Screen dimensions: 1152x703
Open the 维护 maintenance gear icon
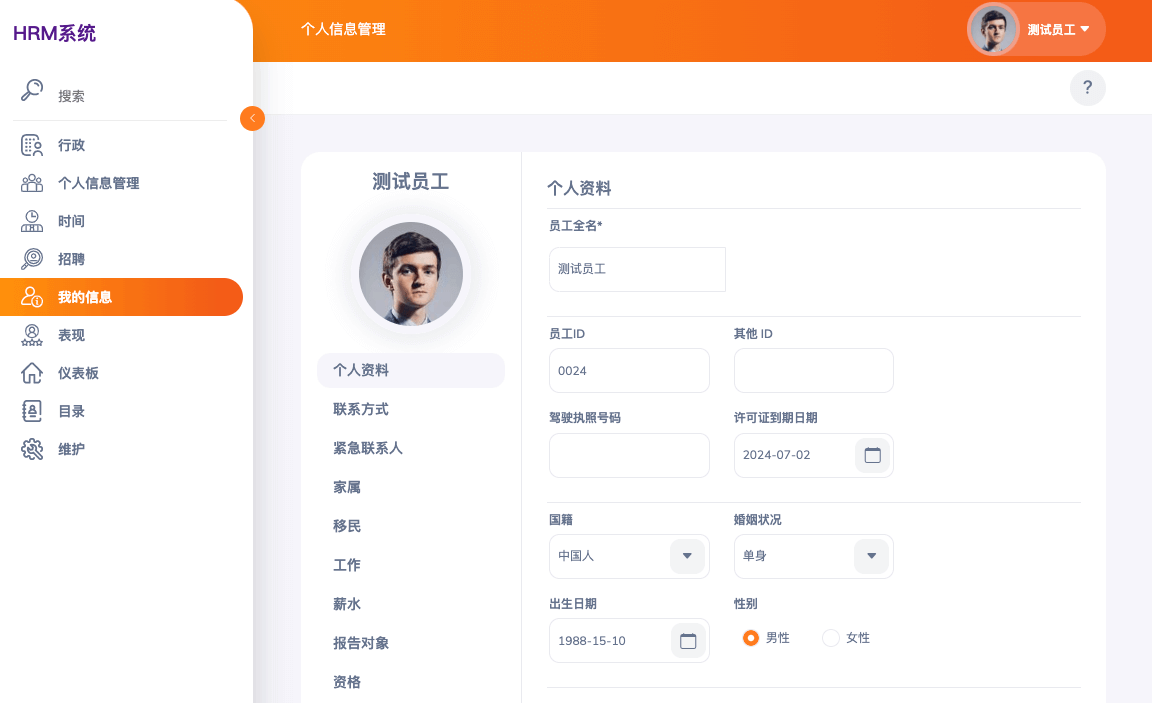tap(32, 449)
